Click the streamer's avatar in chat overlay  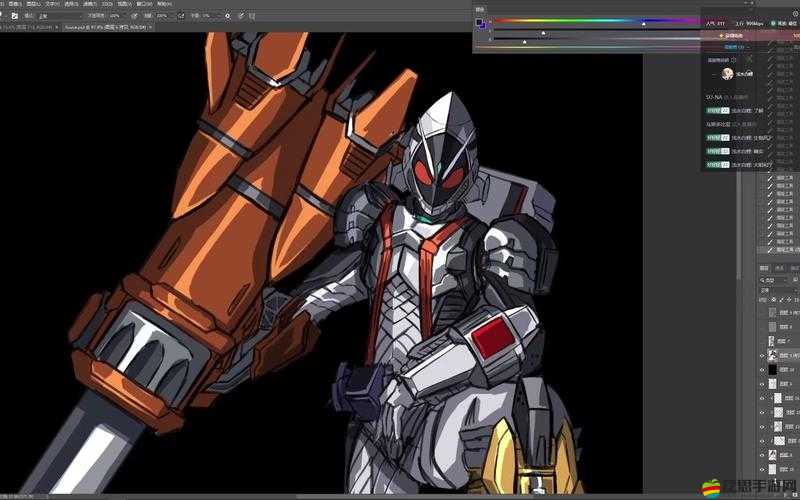[727, 74]
